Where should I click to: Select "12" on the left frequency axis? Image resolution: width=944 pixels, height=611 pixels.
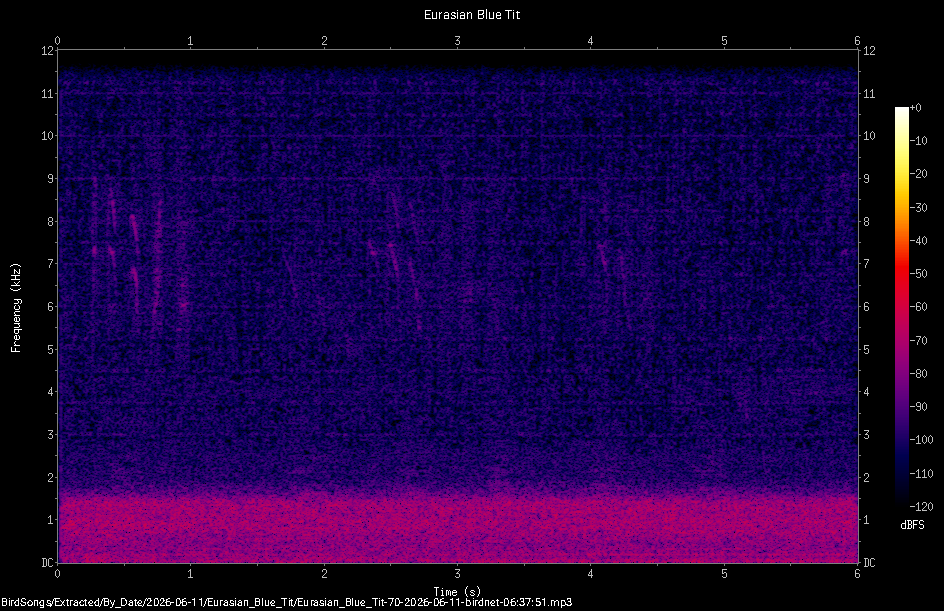tap(48, 51)
